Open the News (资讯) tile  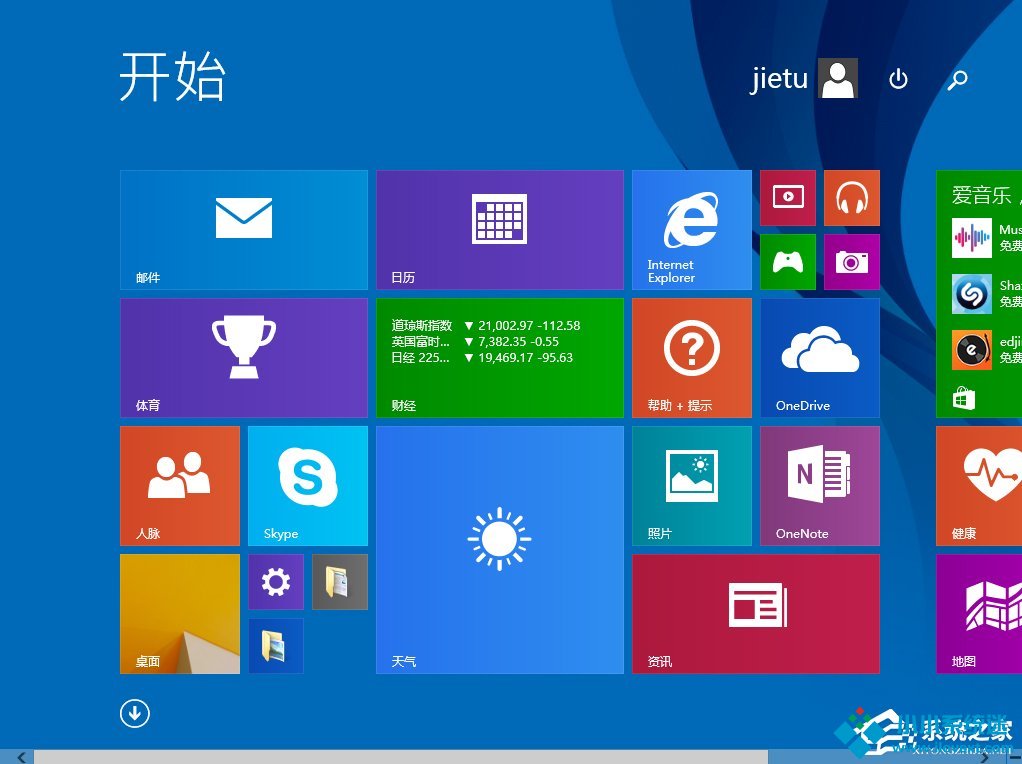[x=755, y=613]
